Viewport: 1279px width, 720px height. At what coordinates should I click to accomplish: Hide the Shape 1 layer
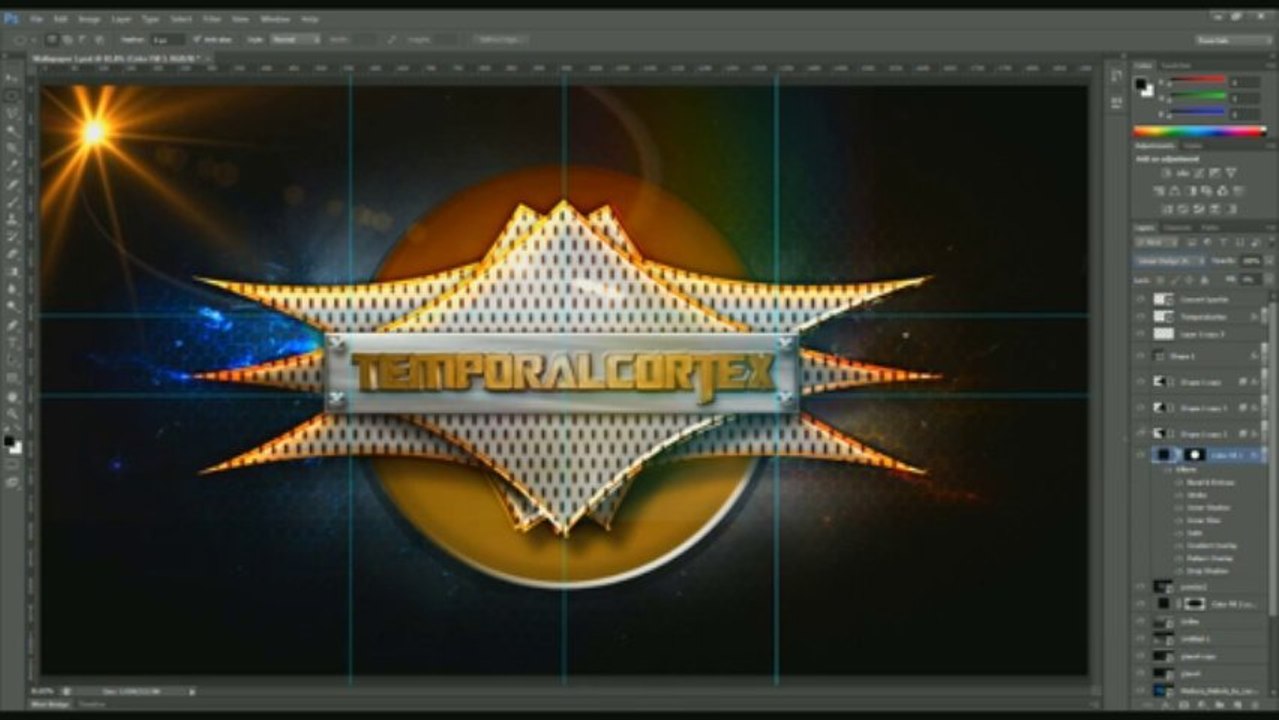(1140, 356)
